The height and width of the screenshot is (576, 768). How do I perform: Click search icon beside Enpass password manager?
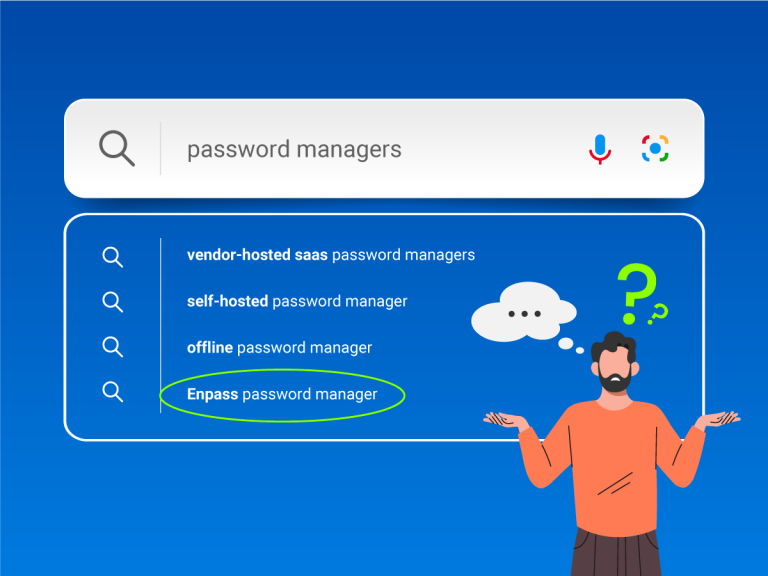[113, 392]
